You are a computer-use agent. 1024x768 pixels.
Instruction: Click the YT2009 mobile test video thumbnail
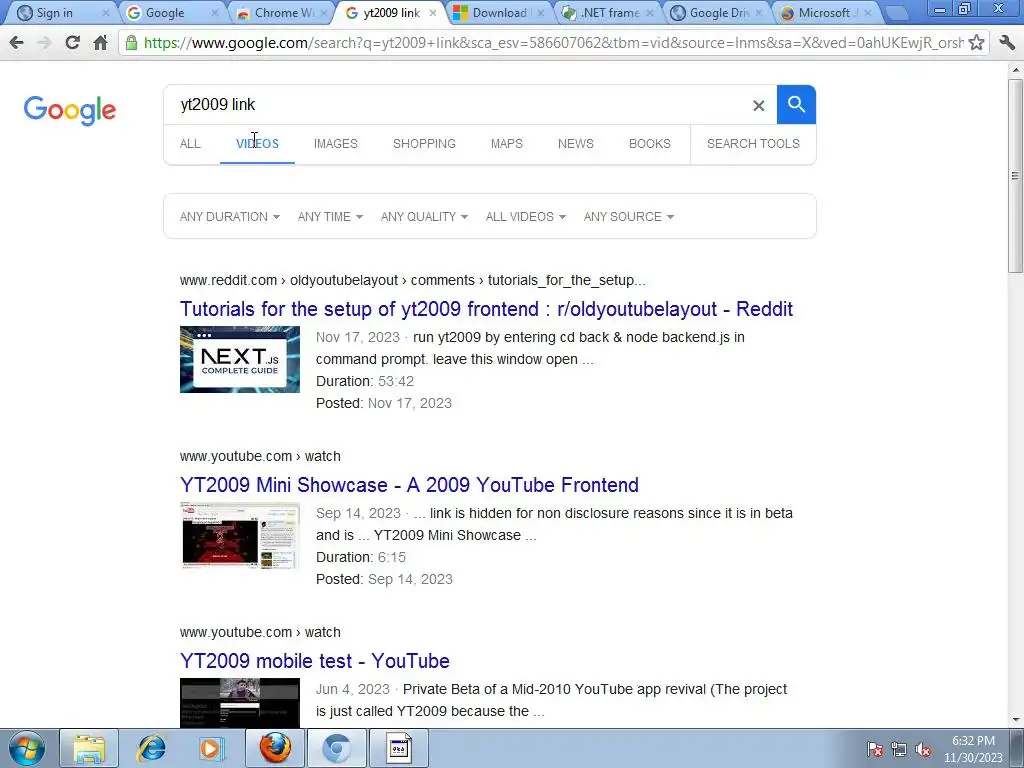240,703
